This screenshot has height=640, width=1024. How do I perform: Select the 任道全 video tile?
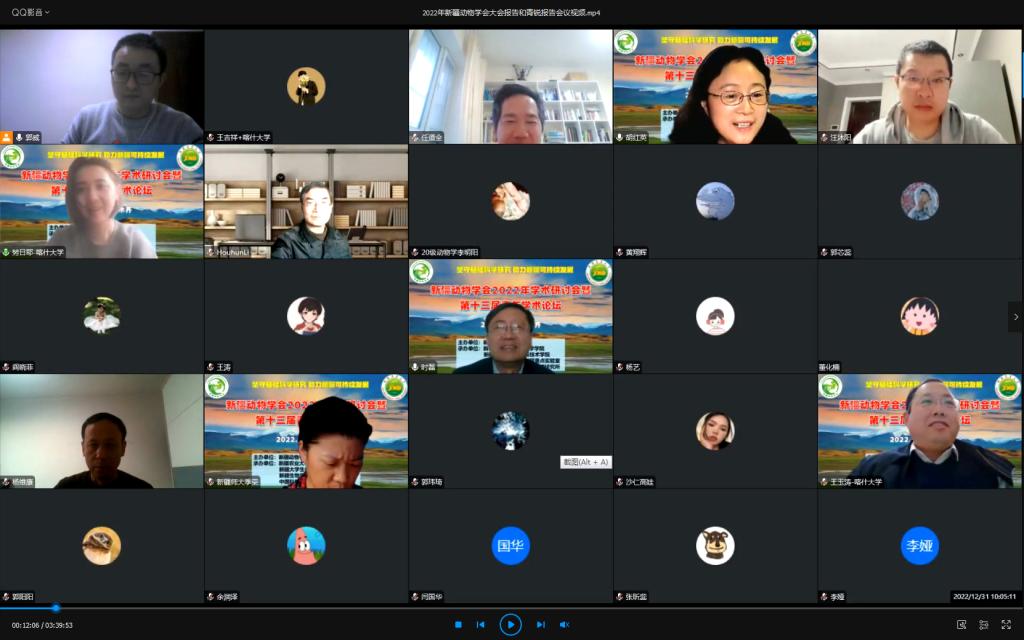coord(511,86)
